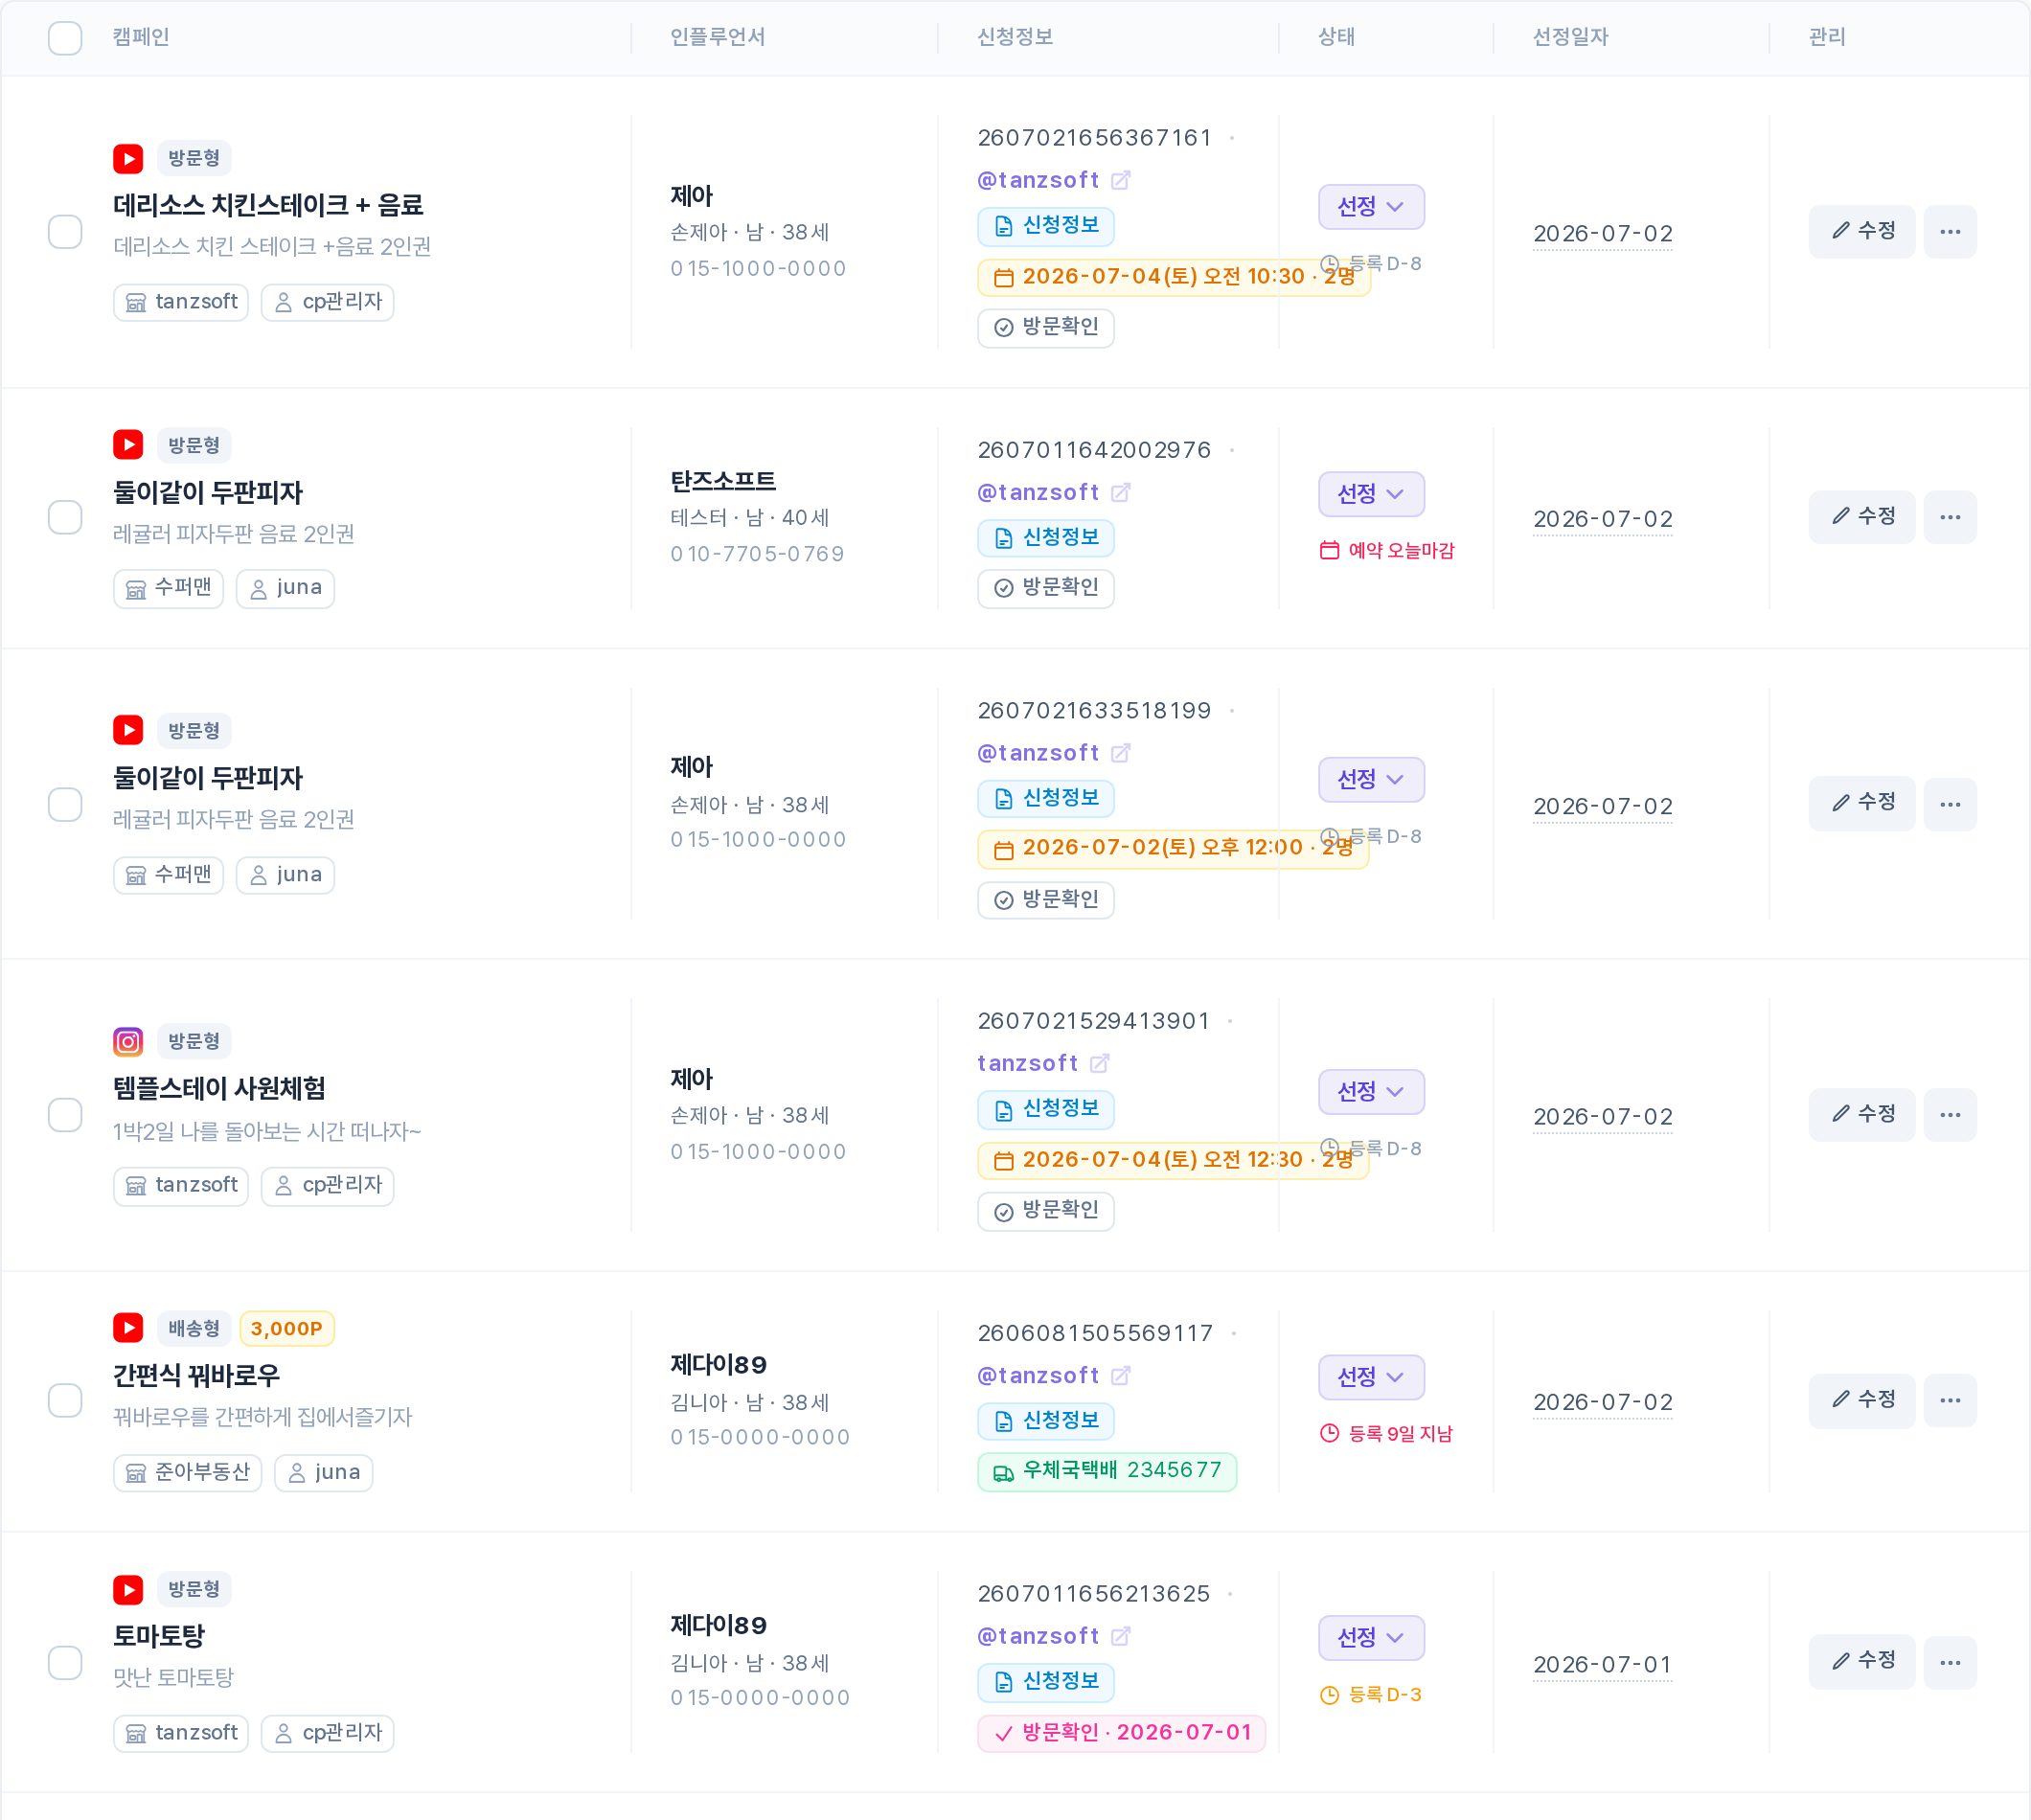Screen dimensions: 2031x1820
Task: Click the 상태 column header
Action: click(x=1337, y=37)
